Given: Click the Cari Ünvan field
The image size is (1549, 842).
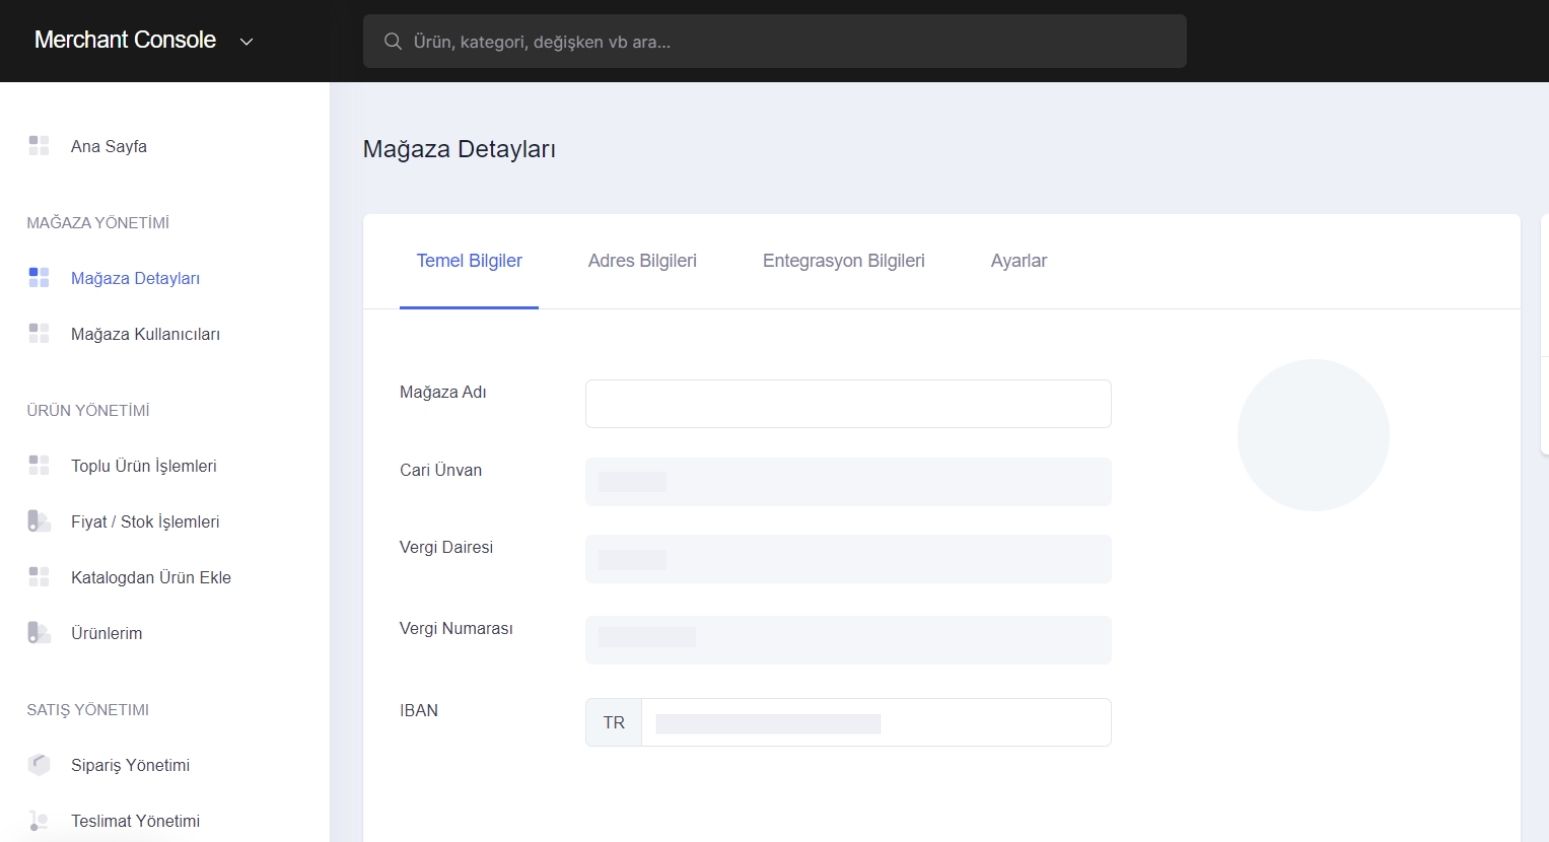Looking at the screenshot, I should click(x=848, y=482).
